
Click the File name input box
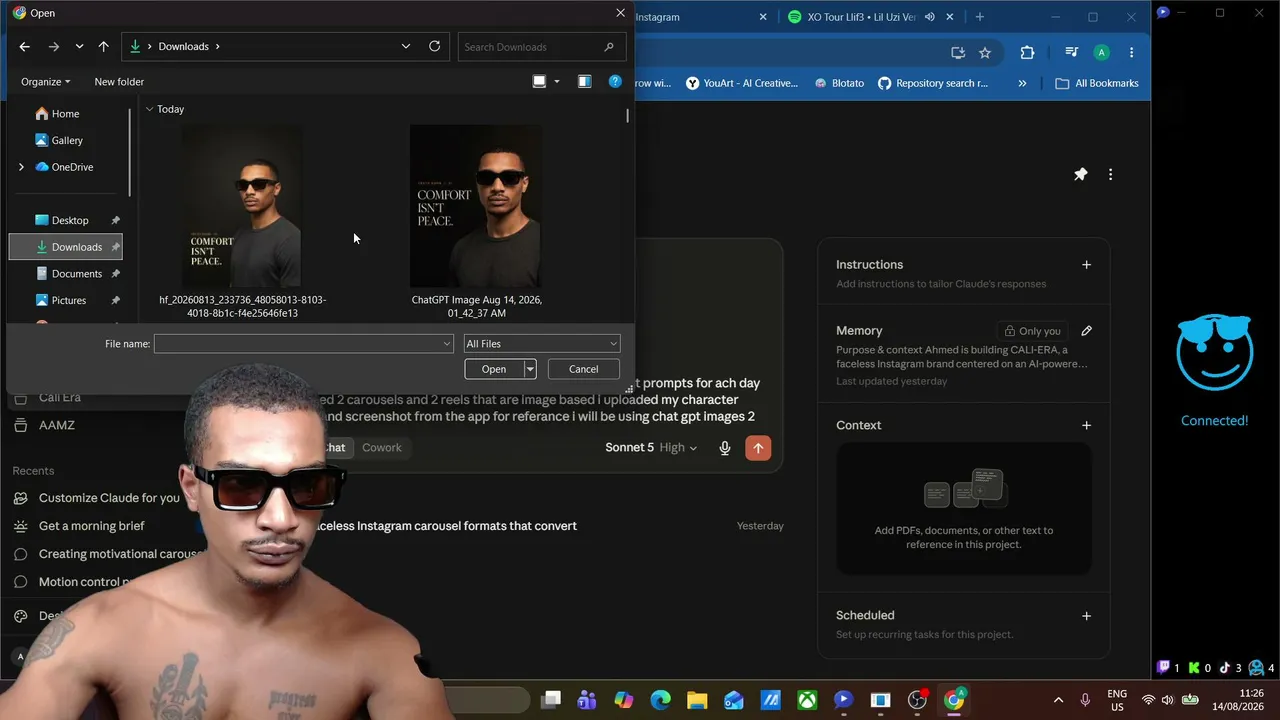point(297,344)
